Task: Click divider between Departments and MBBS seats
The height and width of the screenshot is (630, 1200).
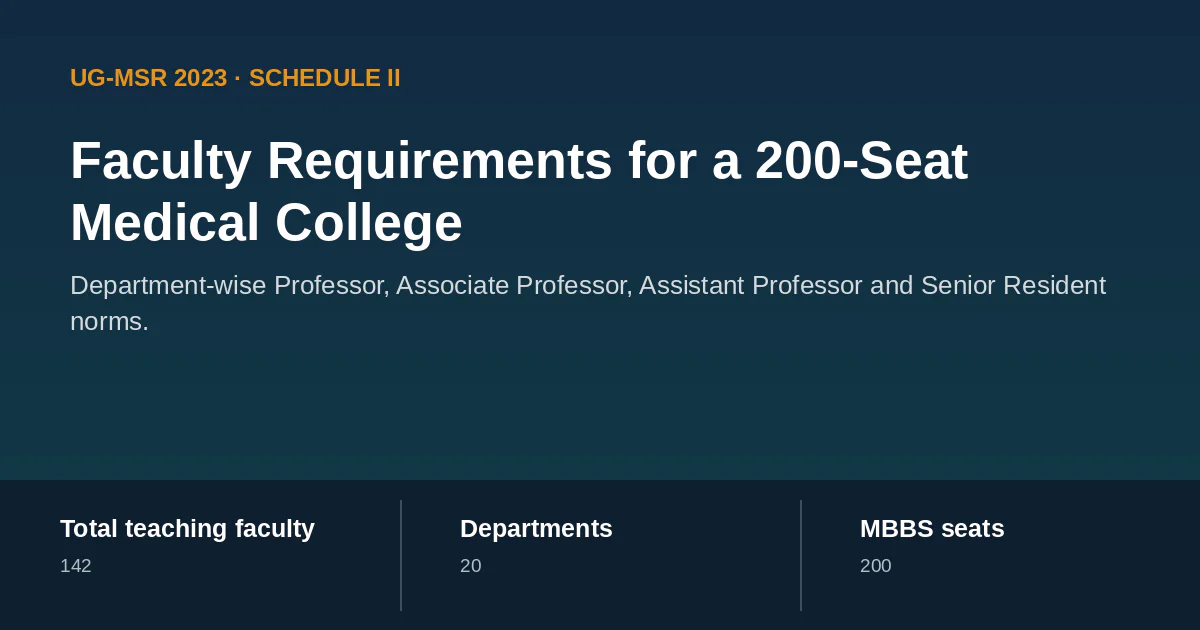Action: [x=801, y=555]
